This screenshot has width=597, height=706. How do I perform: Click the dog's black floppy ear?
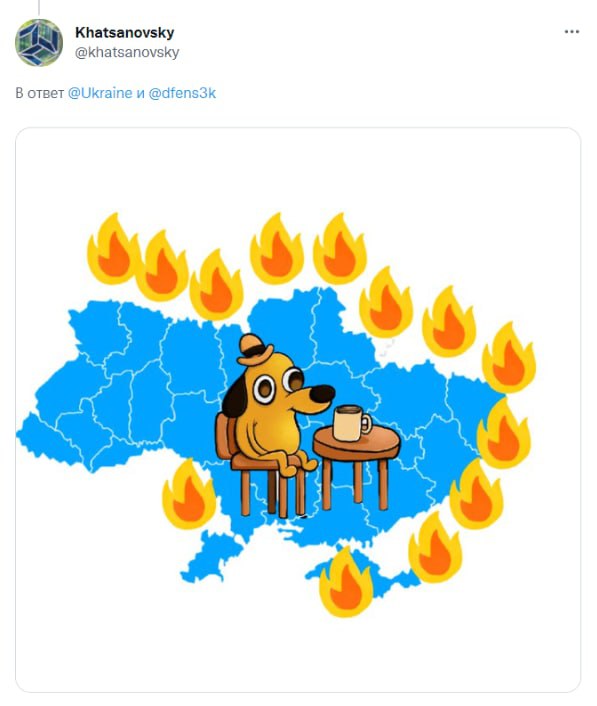235,397
